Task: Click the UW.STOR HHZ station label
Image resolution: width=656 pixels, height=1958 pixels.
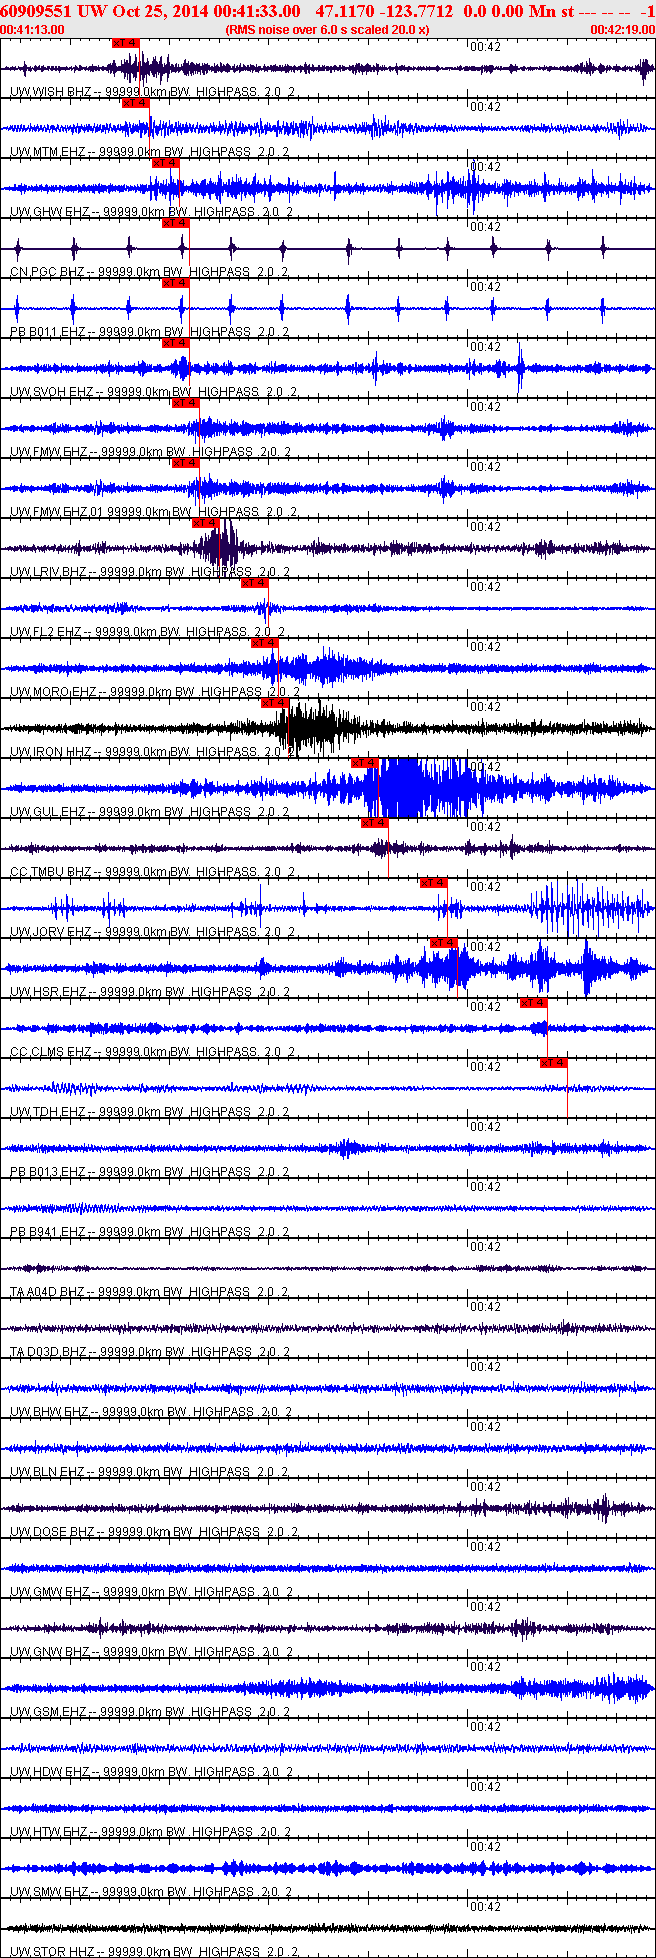Action: (154, 1952)
